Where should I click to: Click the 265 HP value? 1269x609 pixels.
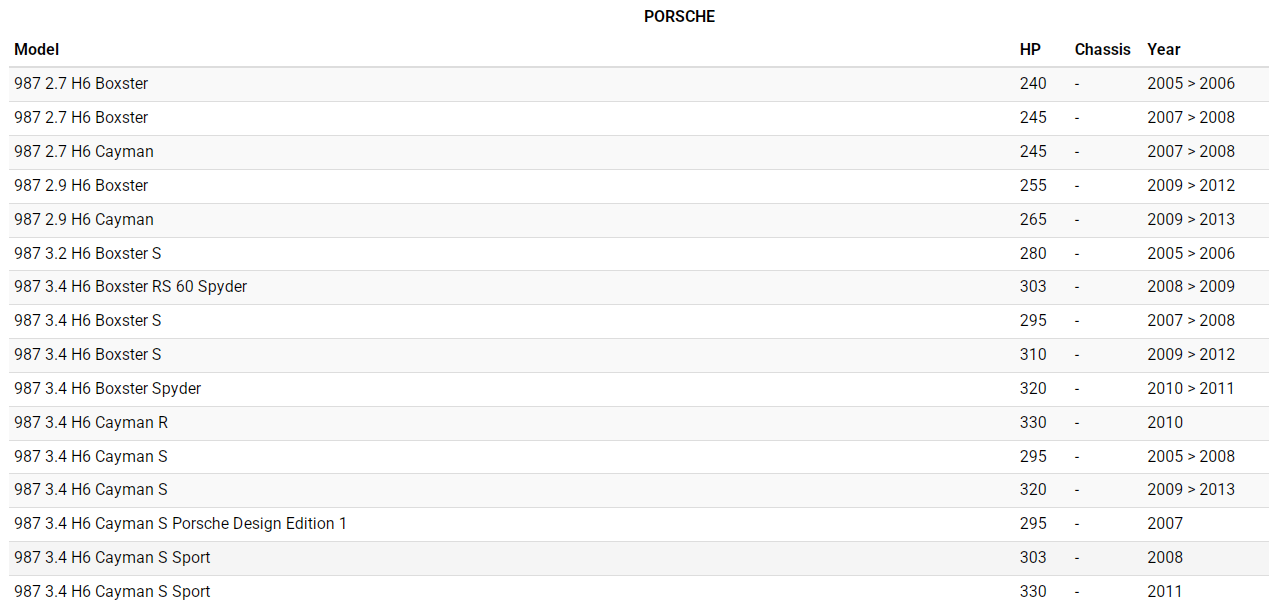point(1033,220)
